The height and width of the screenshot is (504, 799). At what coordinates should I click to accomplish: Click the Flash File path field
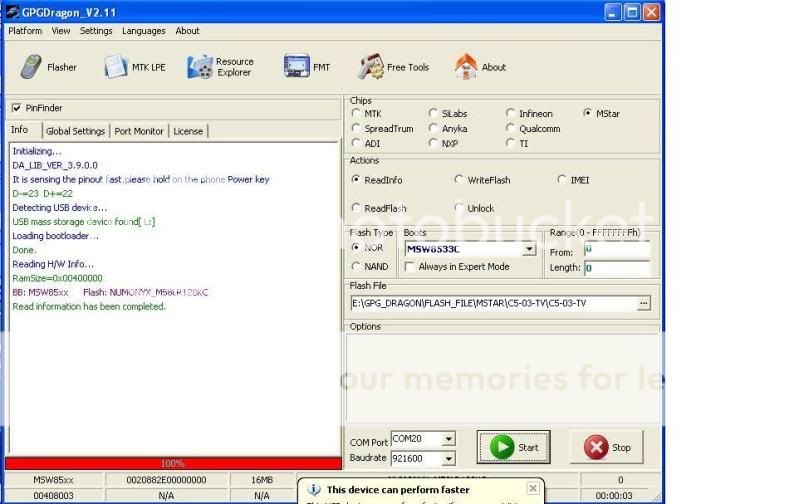[x=493, y=303]
